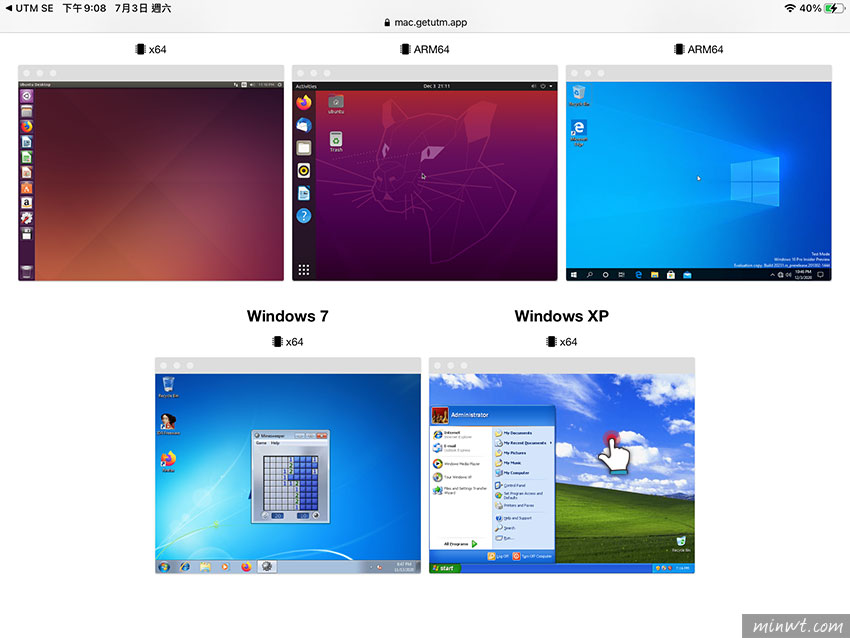Click the Windows 10 Start button
The width and height of the screenshot is (850, 638).
click(x=574, y=275)
